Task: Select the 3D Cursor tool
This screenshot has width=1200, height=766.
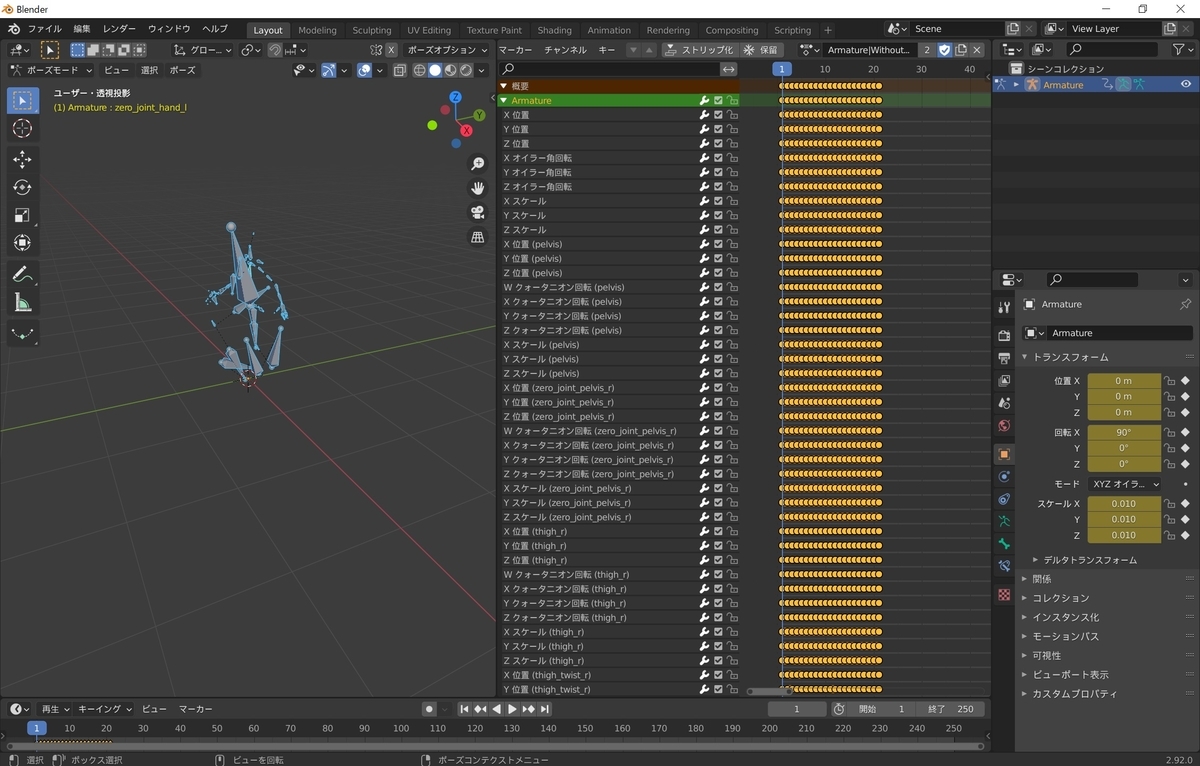Action: tap(22, 129)
